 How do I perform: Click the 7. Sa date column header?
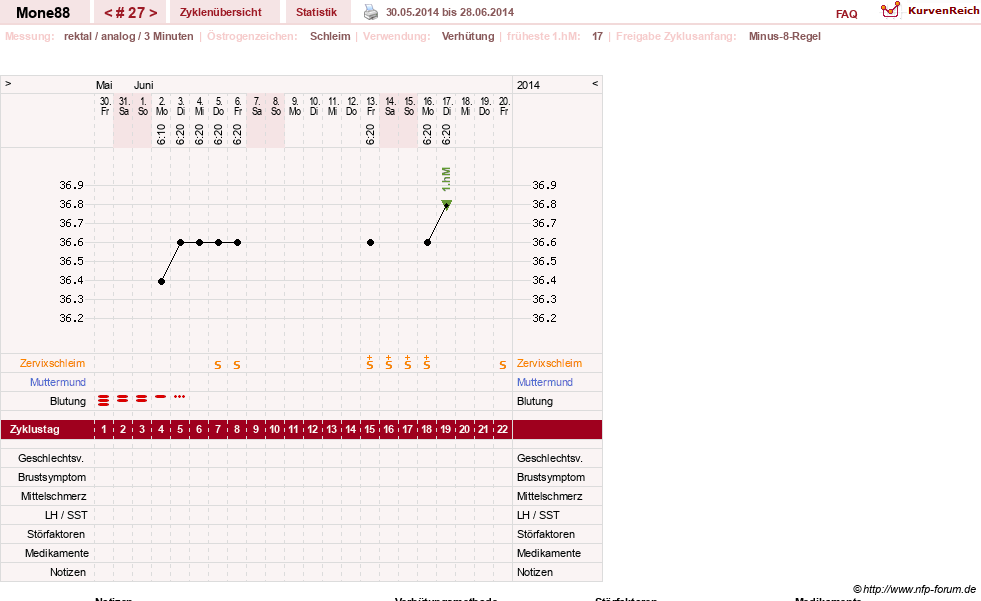point(257,106)
